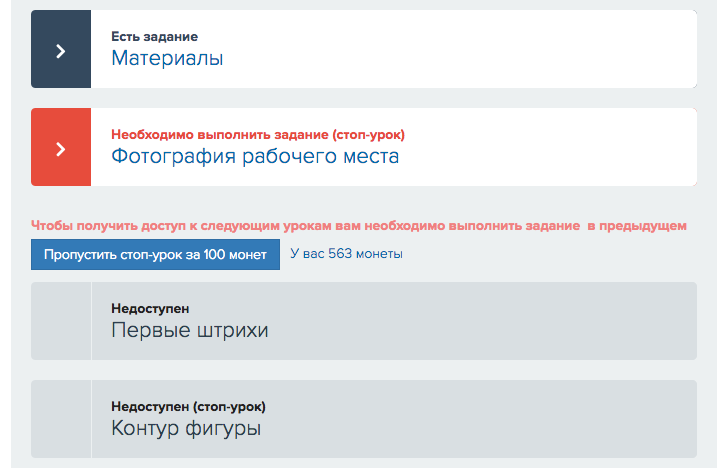
Task: Click the 'Есть задание' status label
Action: point(154,37)
